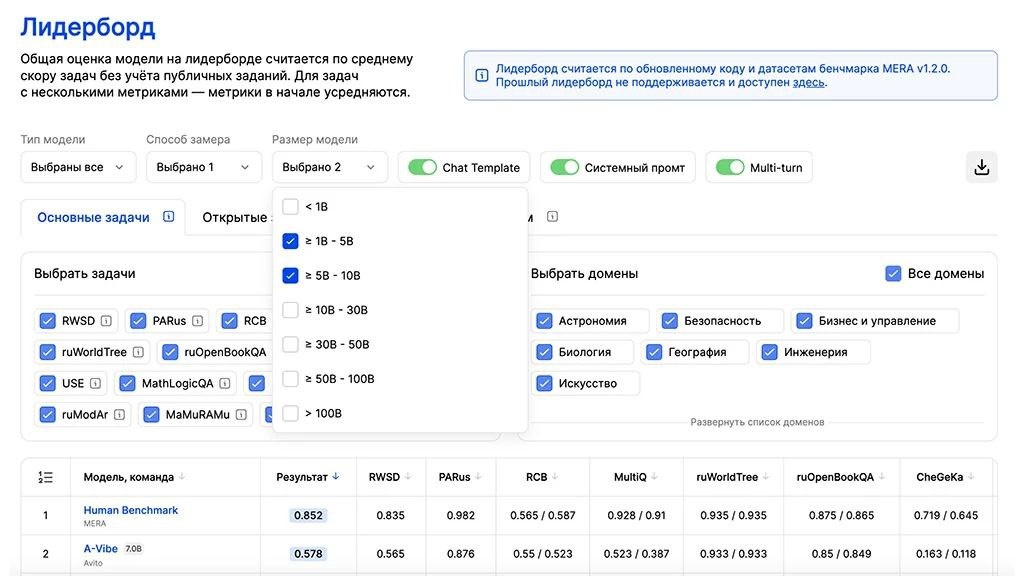This screenshot has height=576, width=1024.
Task: Click the info icon next to Основные задачи
Action: click(168, 217)
